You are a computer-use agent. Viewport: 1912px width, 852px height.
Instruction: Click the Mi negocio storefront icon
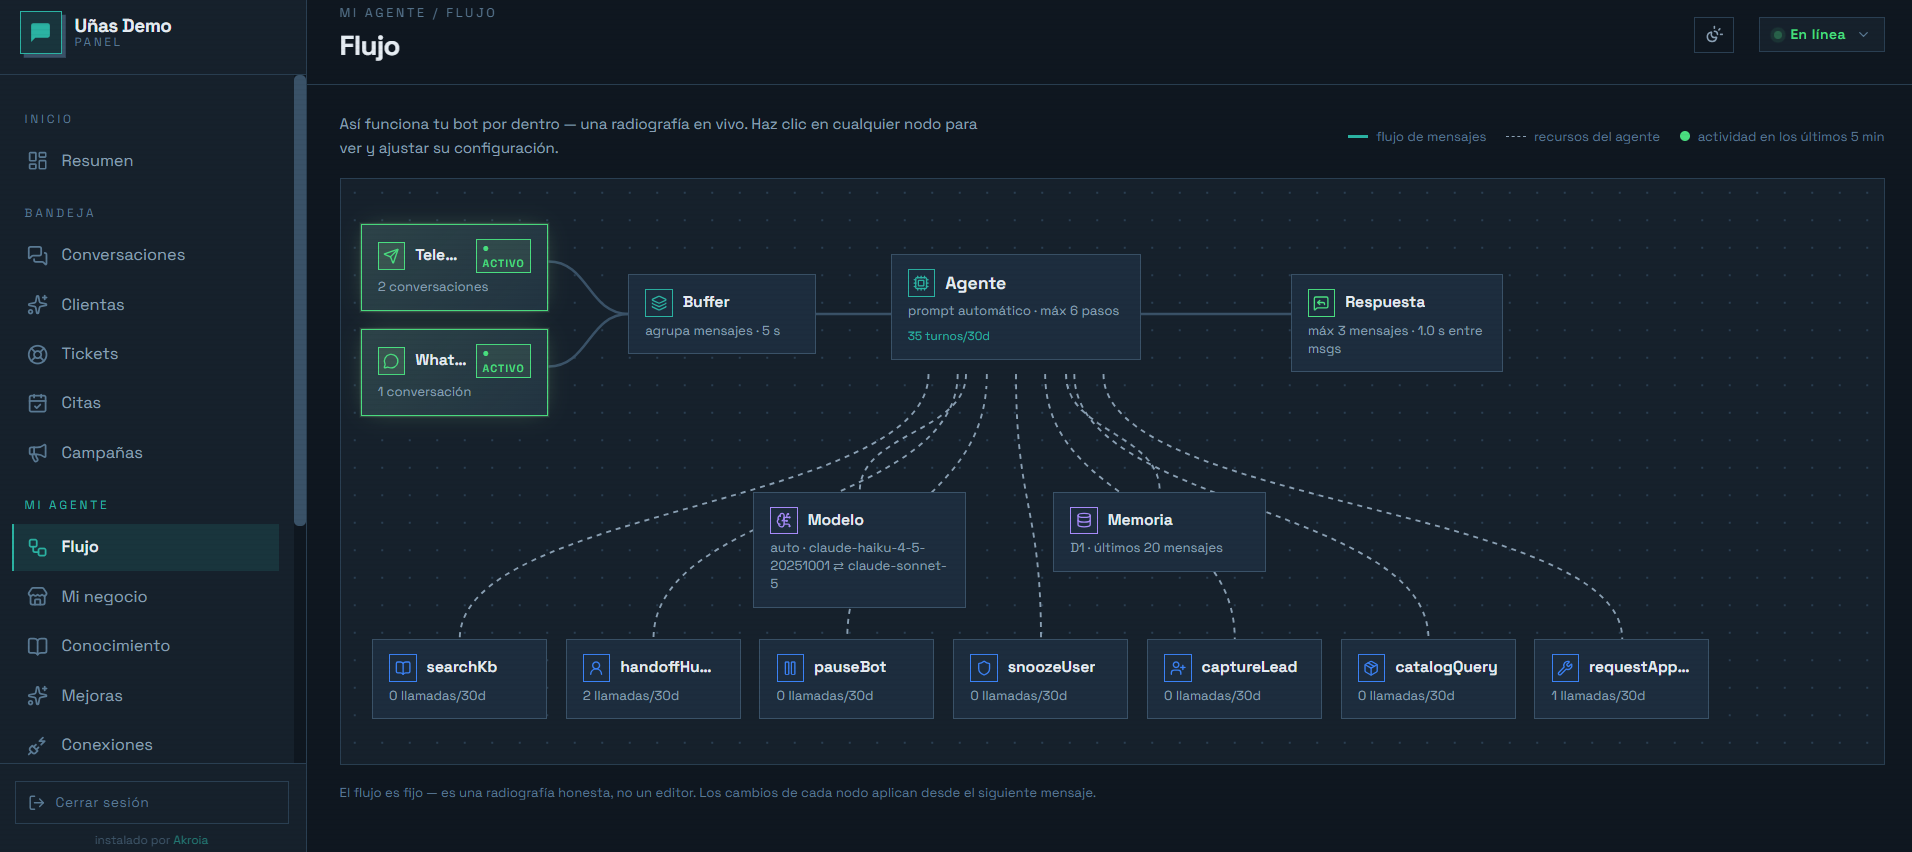coord(38,597)
